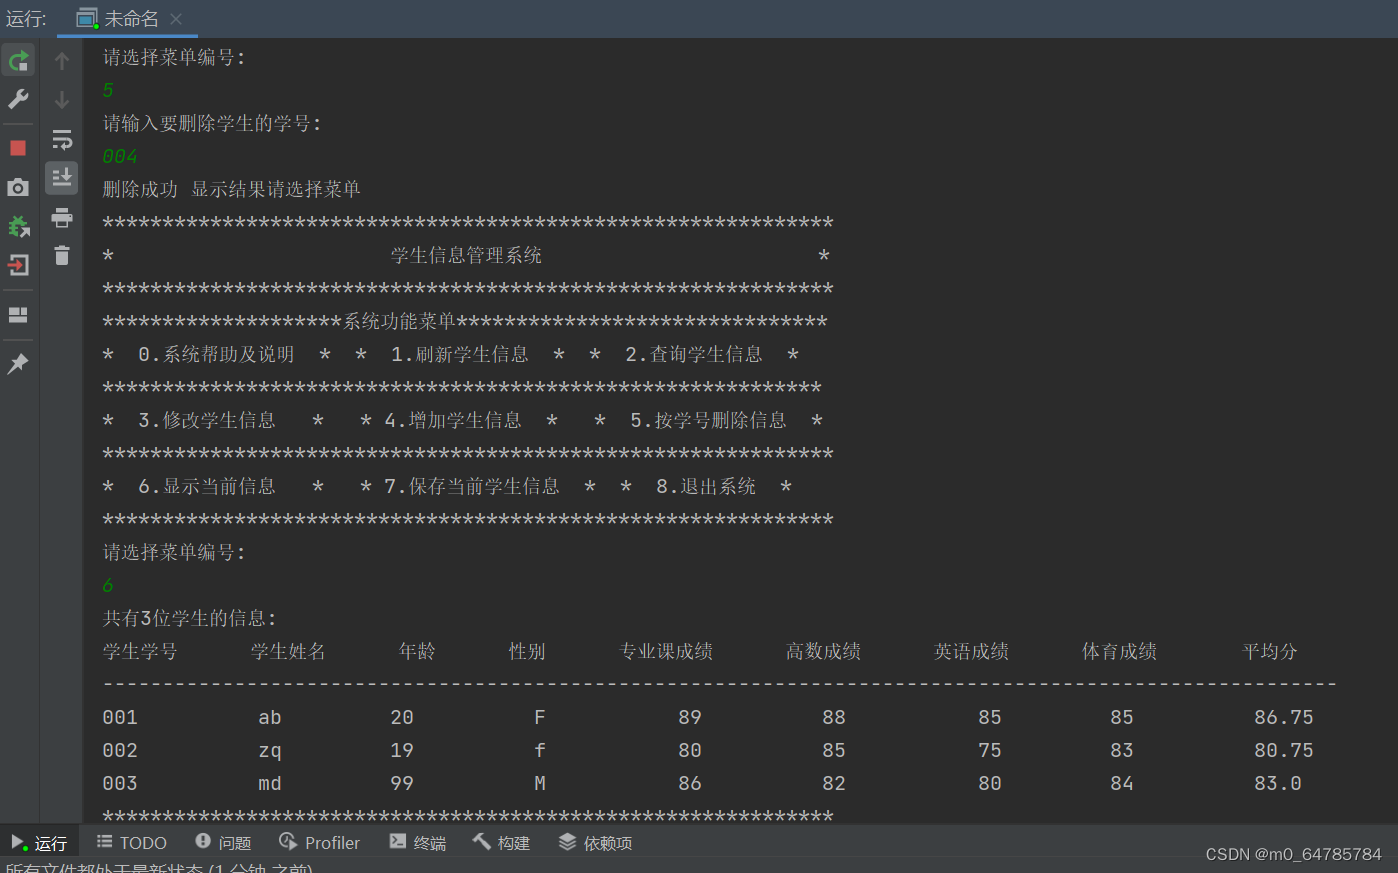This screenshot has height=873, width=1398.
Task: Toggle soft-wrap console output
Action: pos(62,139)
